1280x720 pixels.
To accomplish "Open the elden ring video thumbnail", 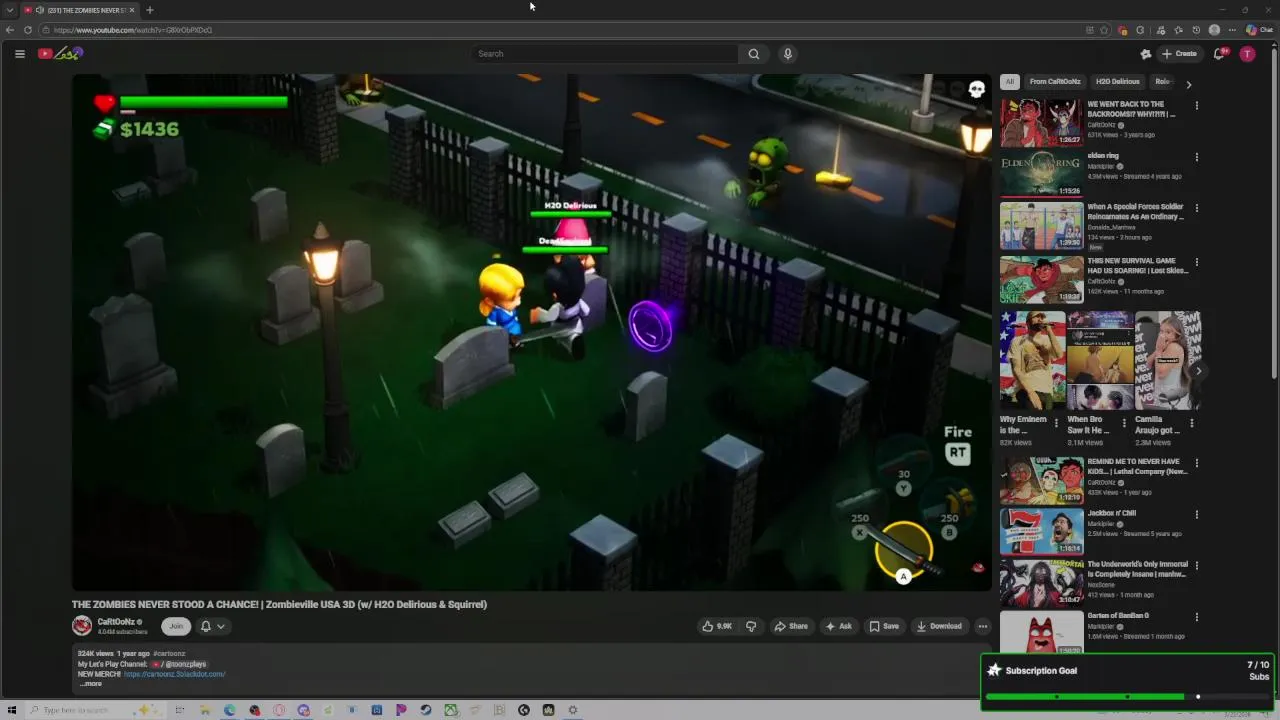I will pyautogui.click(x=1041, y=174).
